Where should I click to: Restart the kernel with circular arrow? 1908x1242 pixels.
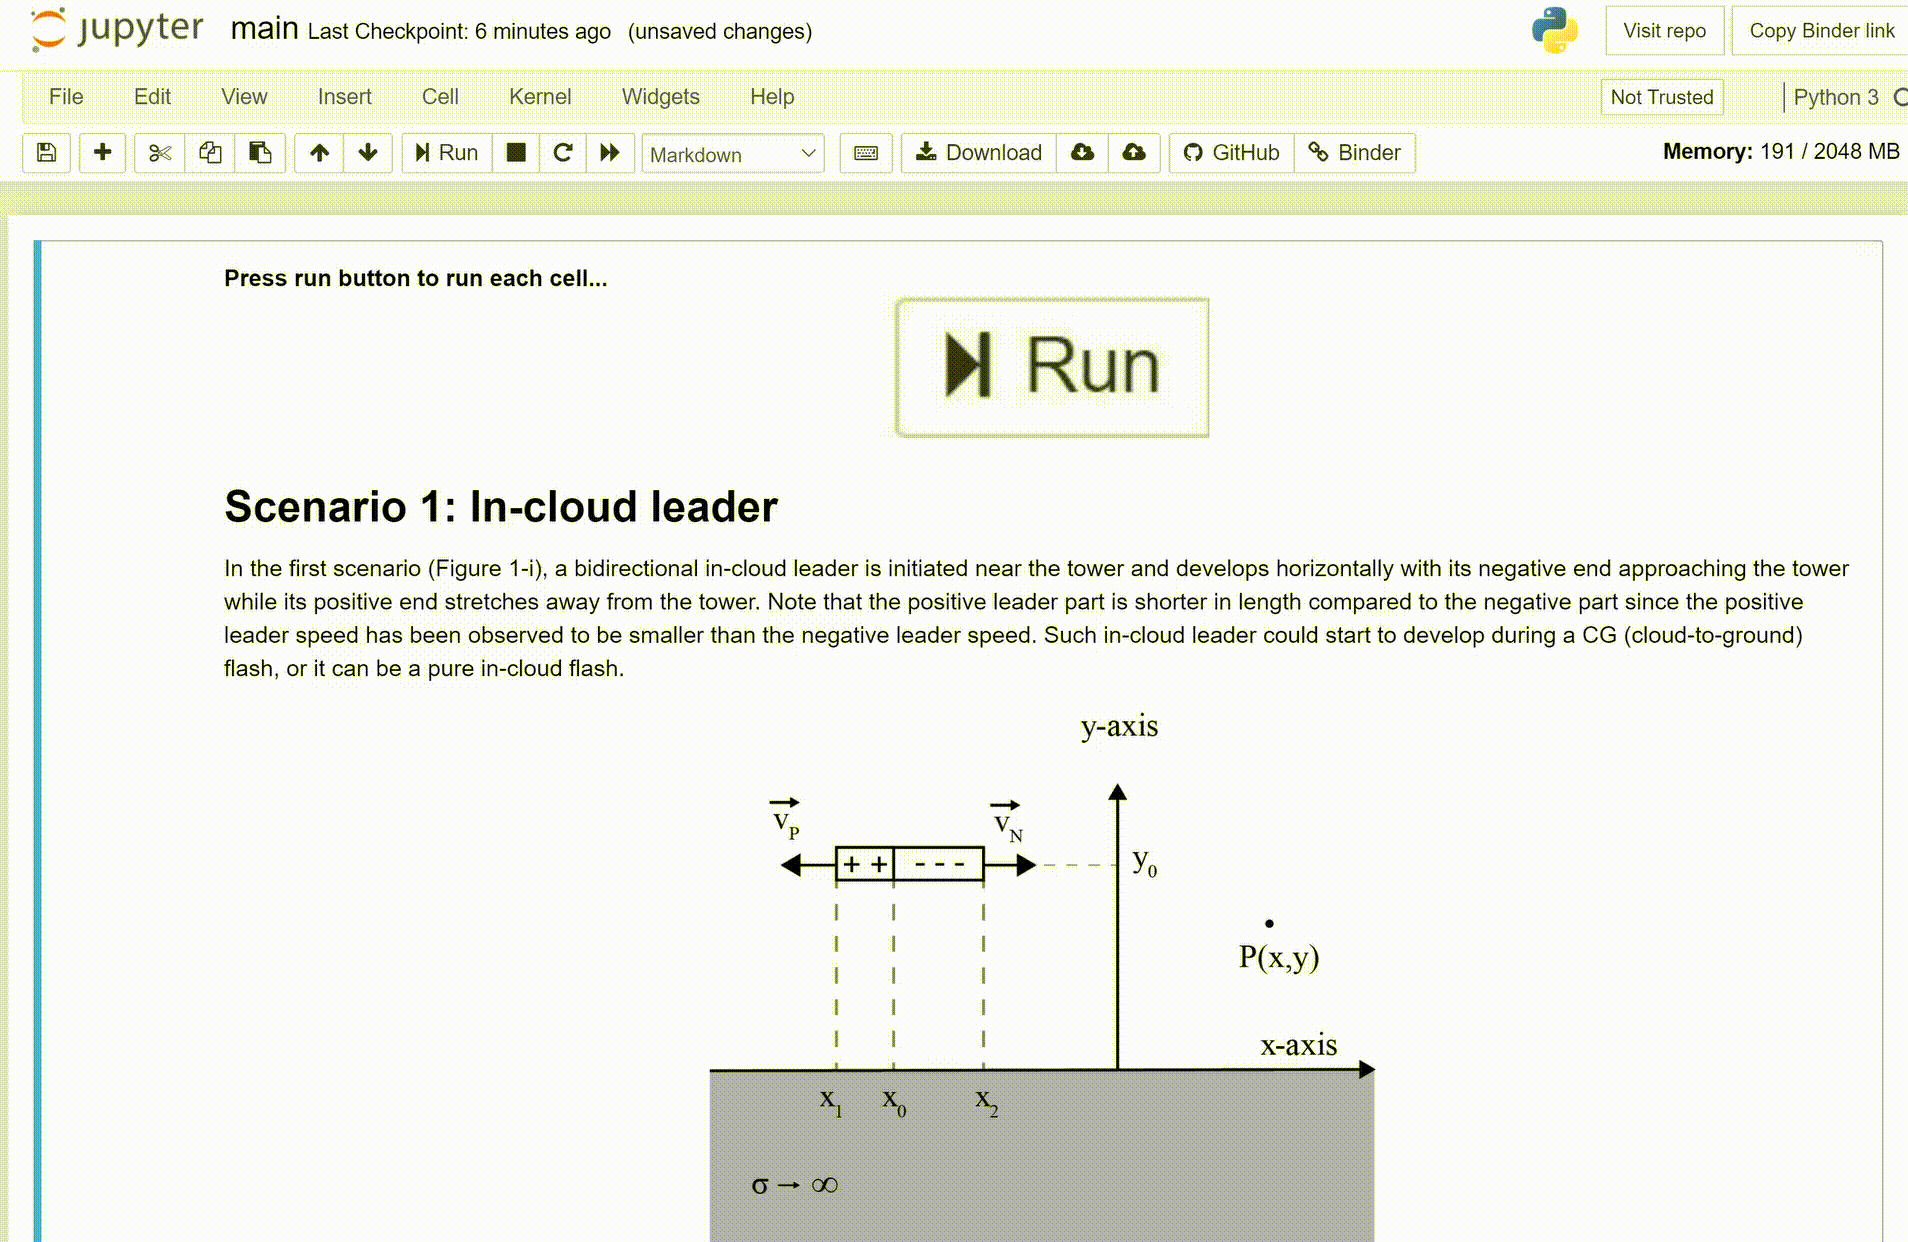tap(563, 153)
